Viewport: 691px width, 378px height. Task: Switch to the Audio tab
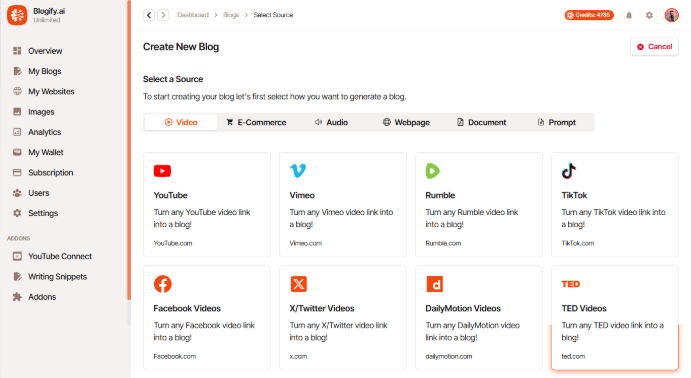(x=331, y=122)
